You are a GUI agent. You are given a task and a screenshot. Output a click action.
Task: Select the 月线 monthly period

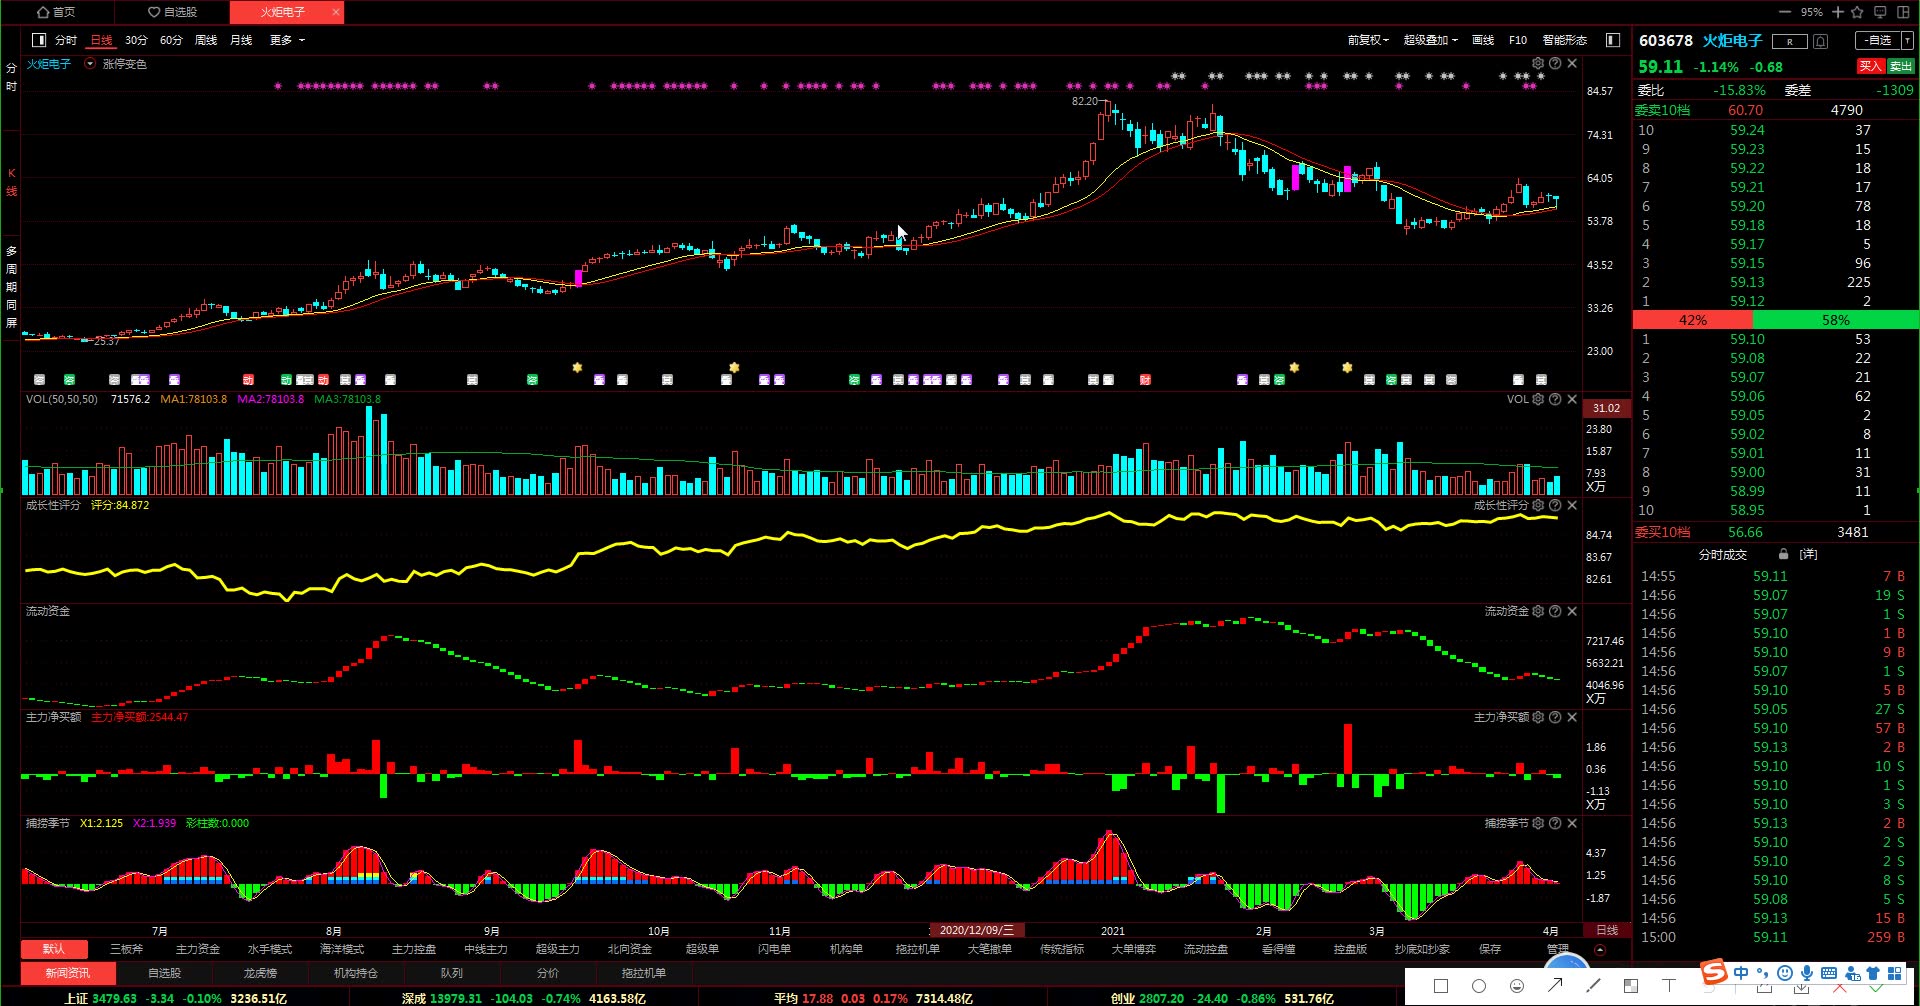(241, 40)
